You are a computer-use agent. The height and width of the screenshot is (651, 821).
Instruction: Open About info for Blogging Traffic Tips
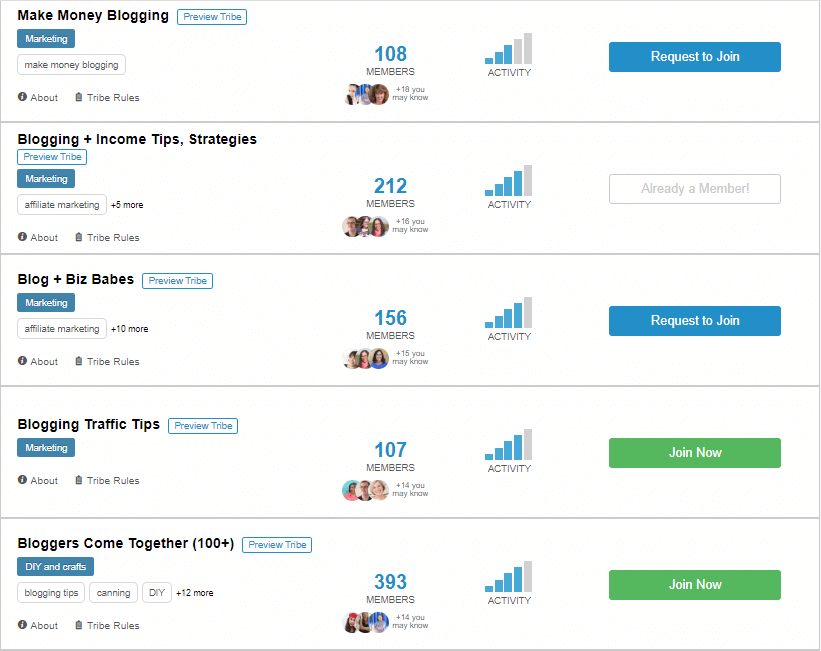38,480
